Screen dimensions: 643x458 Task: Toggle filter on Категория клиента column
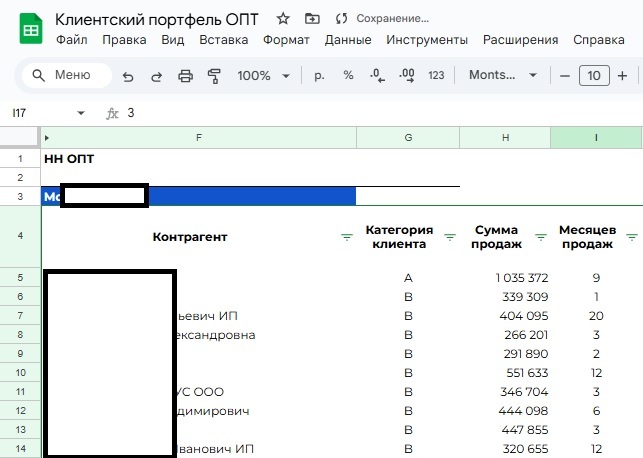[445, 237]
